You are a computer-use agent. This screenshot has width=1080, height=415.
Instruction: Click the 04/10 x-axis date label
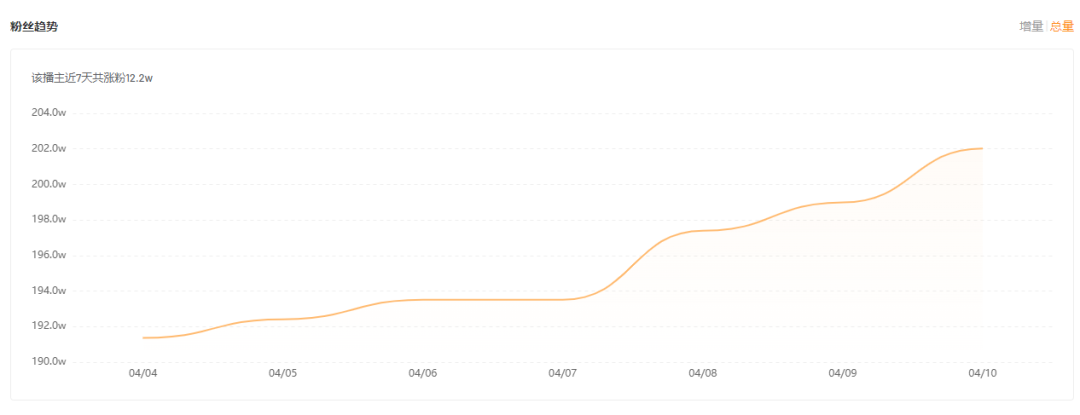point(982,374)
